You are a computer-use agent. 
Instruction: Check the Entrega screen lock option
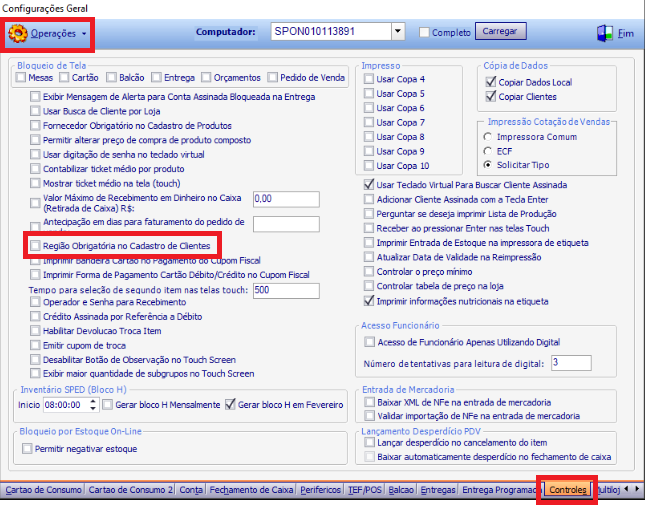pos(156,77)
